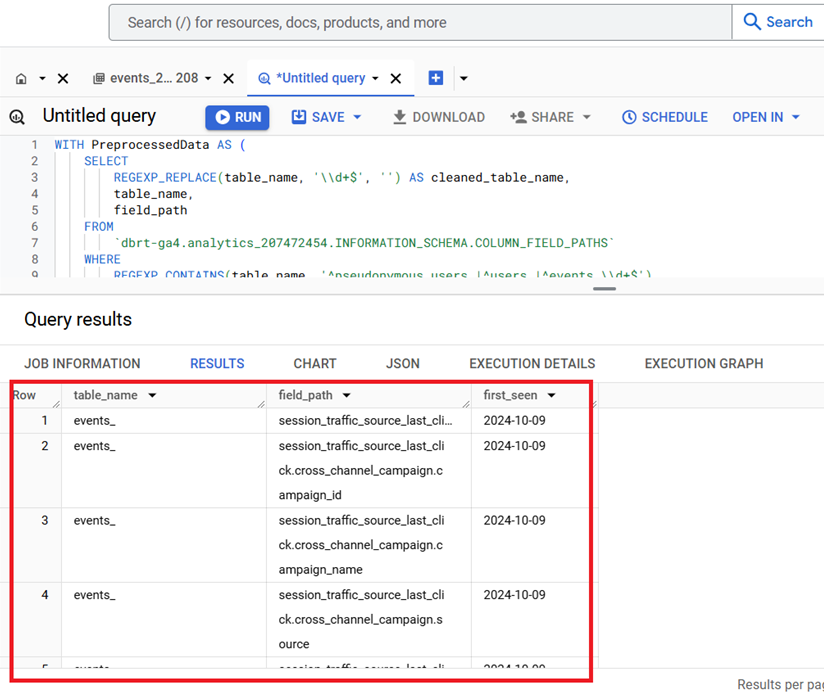
Task: Open the CHART tab
Action: pos(315,364)
